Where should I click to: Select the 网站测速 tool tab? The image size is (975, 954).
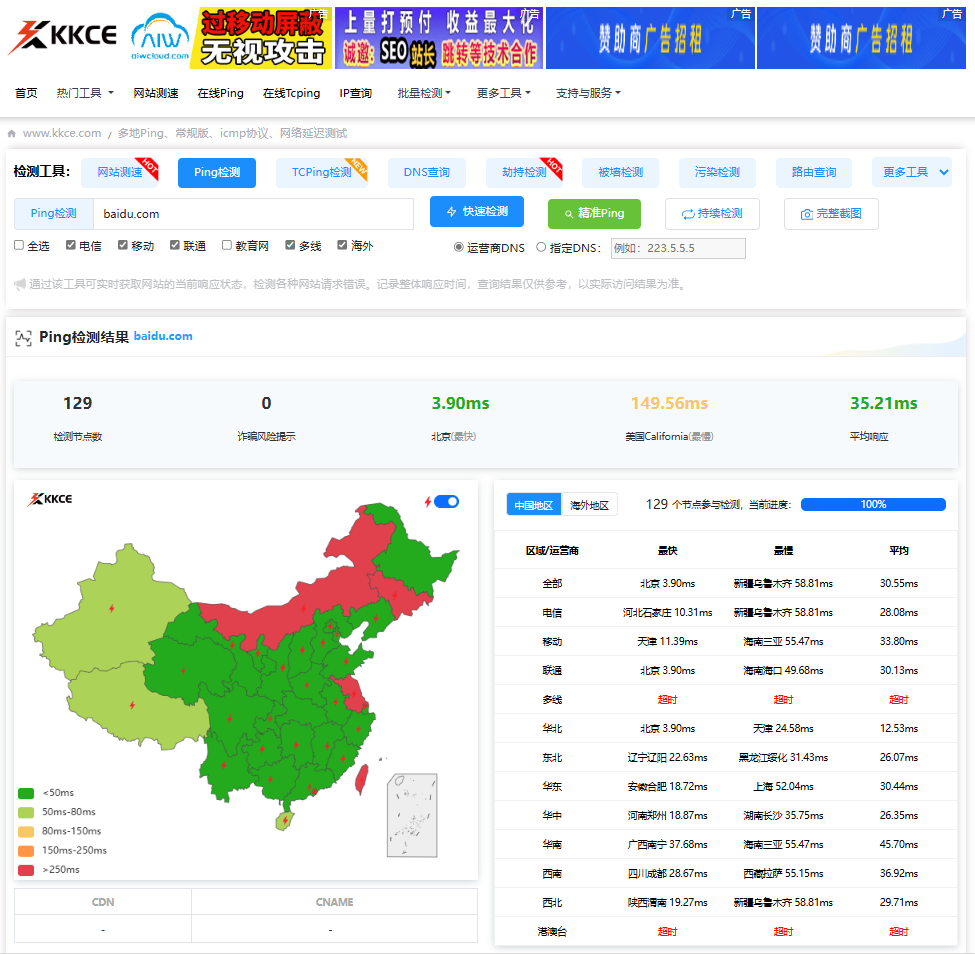(x=120, y=172)
